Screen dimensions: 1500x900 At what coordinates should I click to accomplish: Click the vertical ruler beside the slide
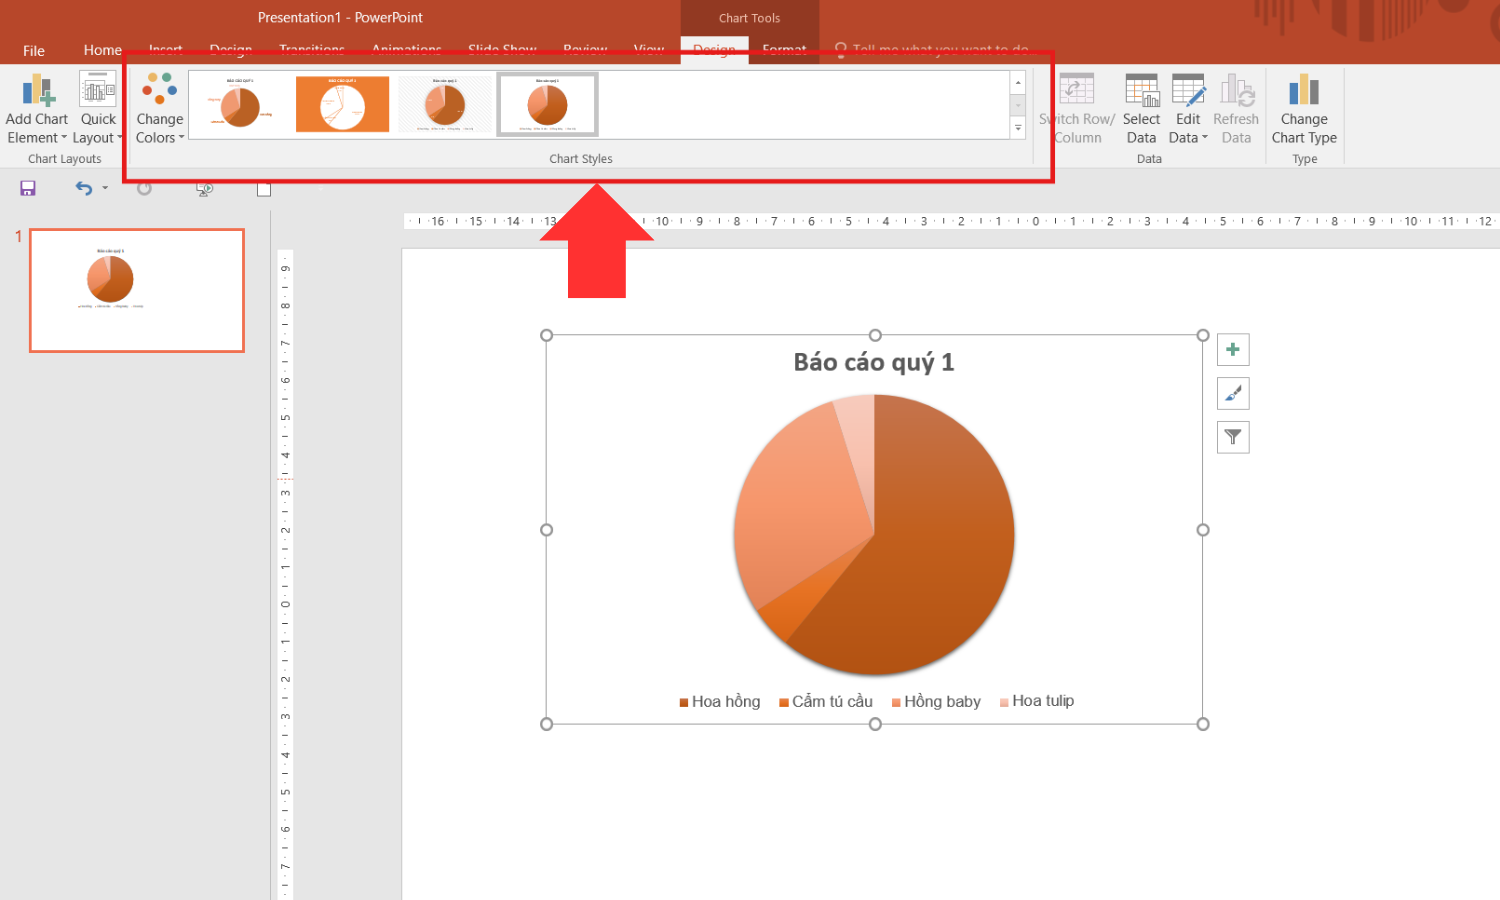pos(285,575)
